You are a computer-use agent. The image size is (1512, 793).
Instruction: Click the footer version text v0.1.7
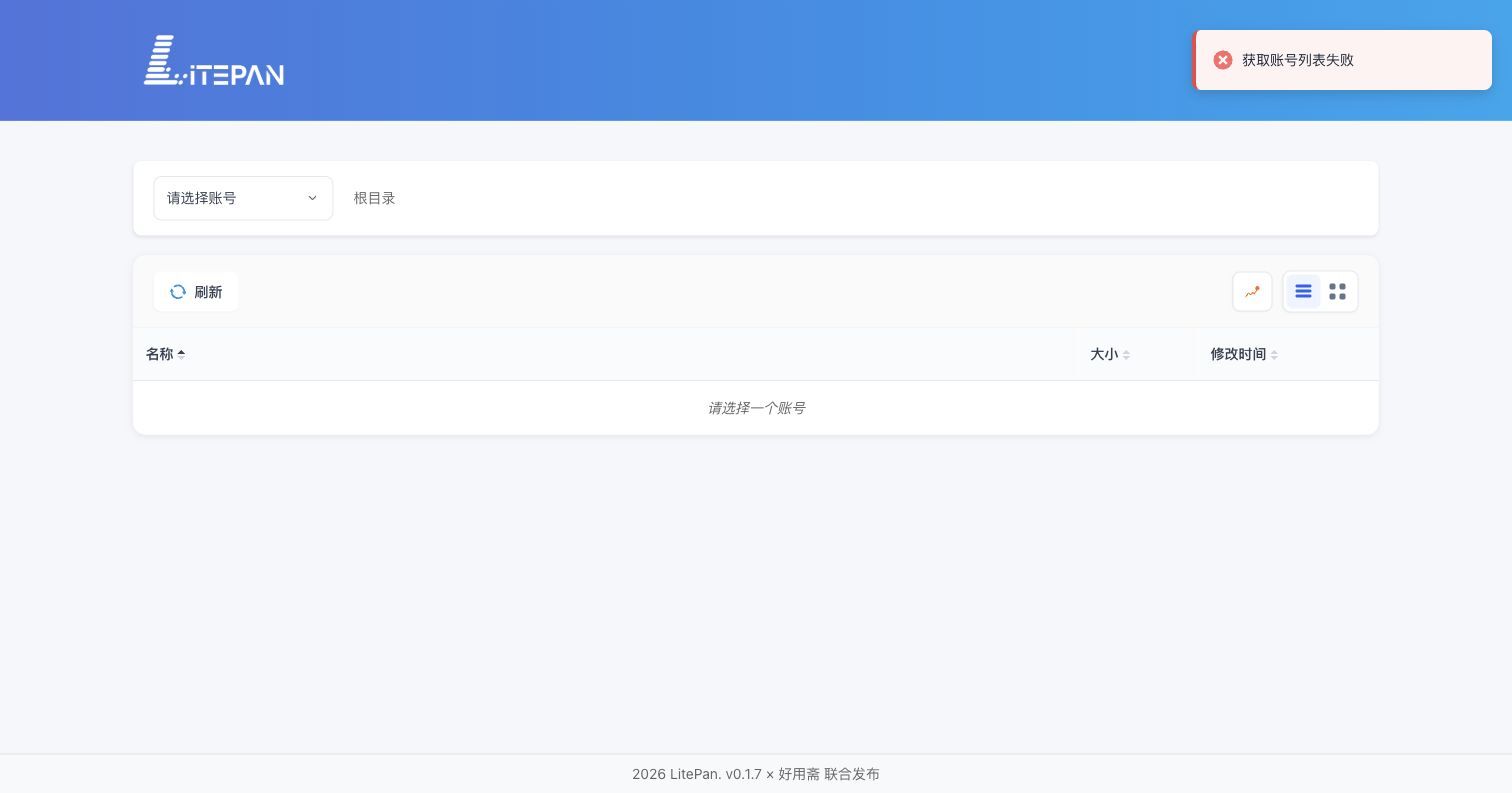(743, 774)
